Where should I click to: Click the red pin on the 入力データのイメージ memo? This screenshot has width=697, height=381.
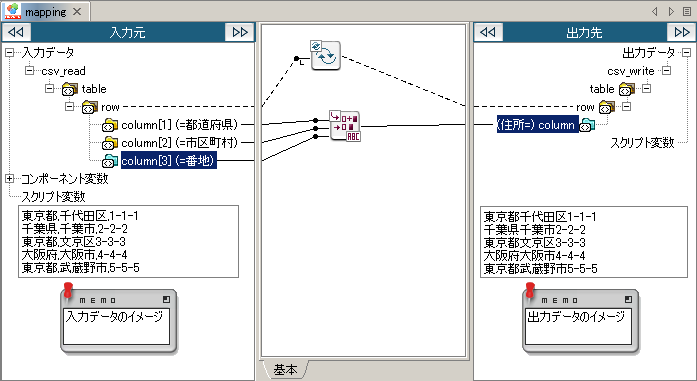click(x=68, y=290)
